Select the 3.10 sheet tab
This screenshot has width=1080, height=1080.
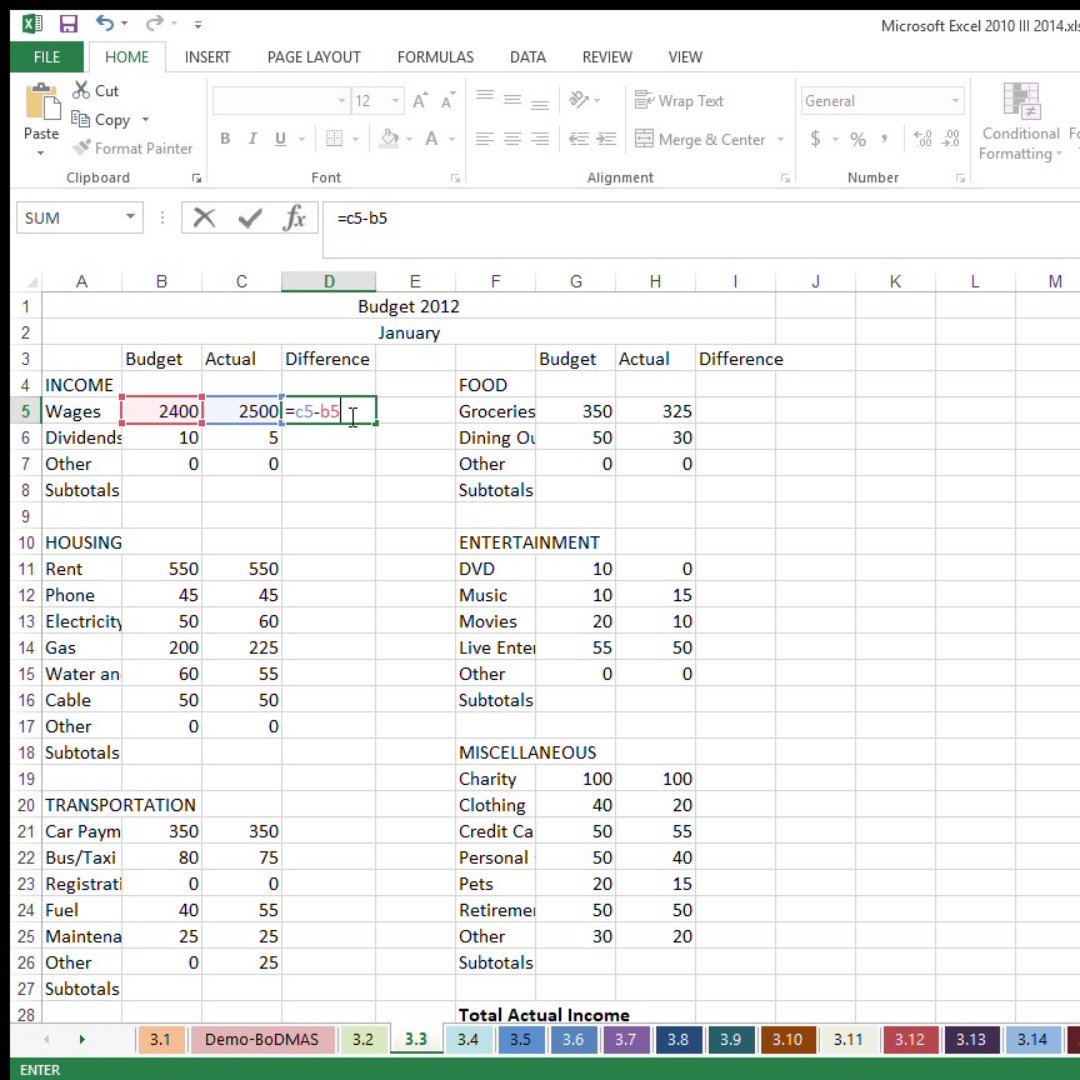pos(787,1039)
